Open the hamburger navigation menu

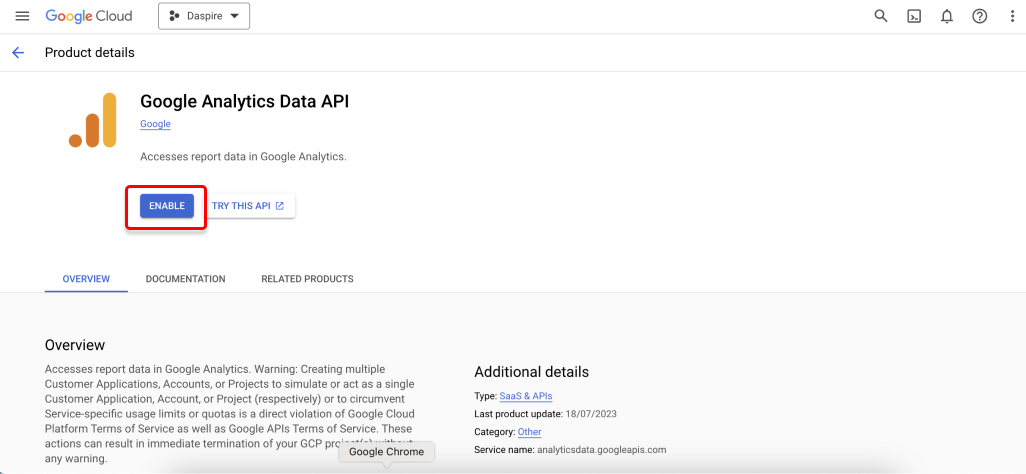(x=22, y=16)
